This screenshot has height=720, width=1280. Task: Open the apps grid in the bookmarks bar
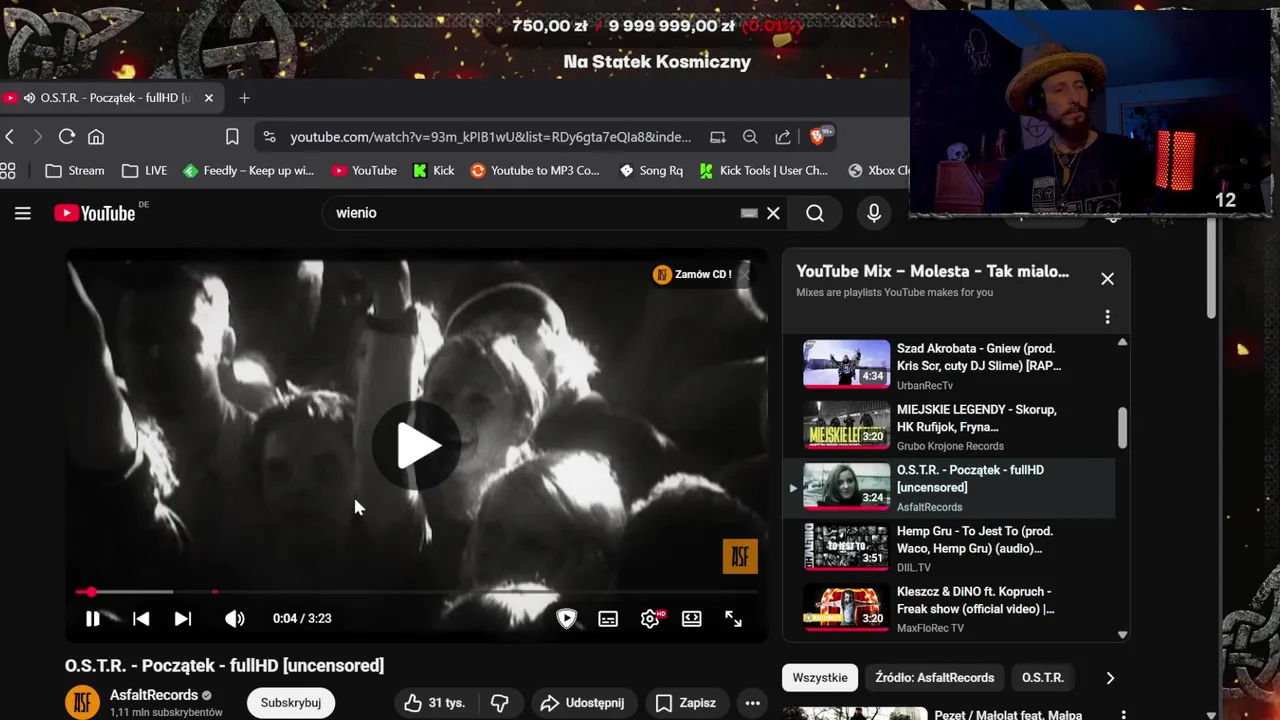pos(8,171)
